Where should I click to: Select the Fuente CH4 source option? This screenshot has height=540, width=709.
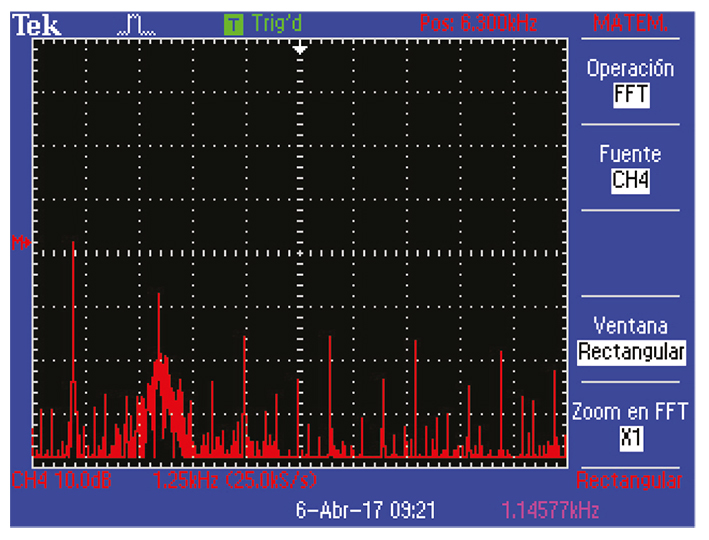[x=630, y=167]
